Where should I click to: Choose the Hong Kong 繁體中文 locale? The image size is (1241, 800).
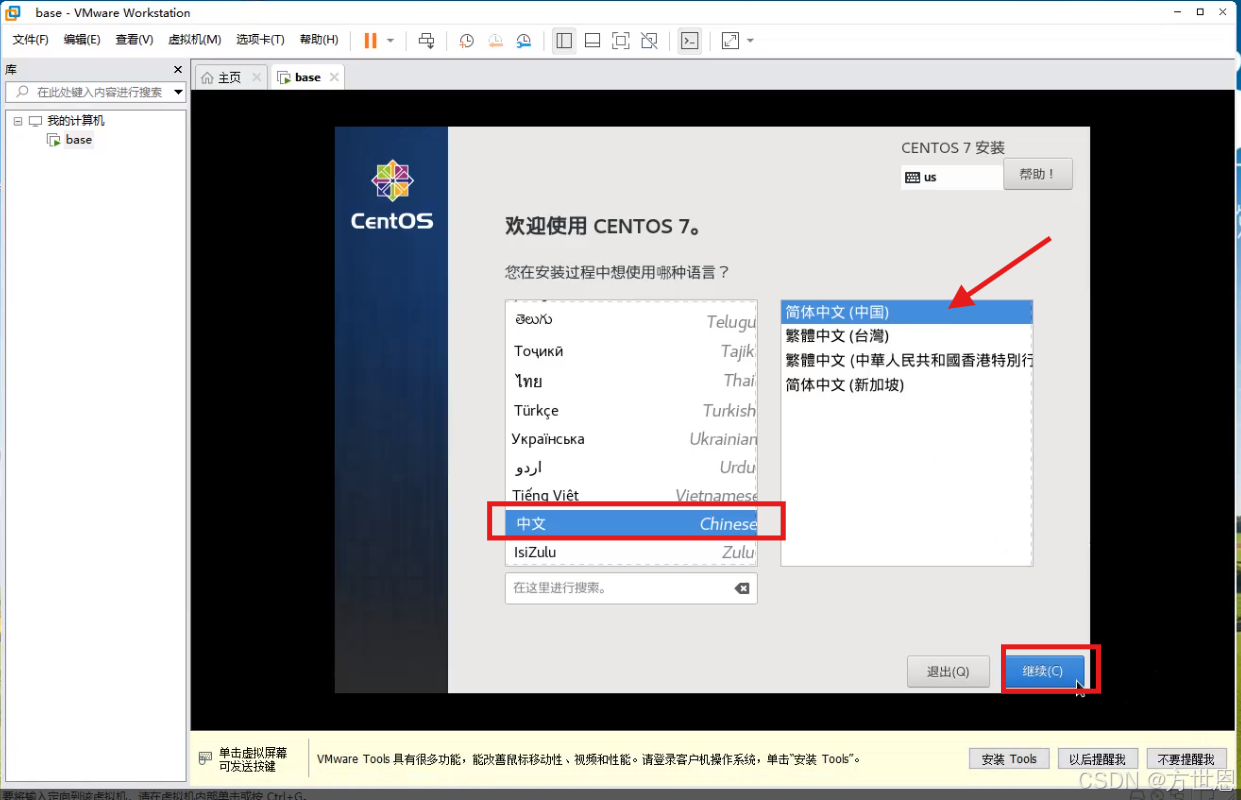pyautogui.click(x=907, y=360)
